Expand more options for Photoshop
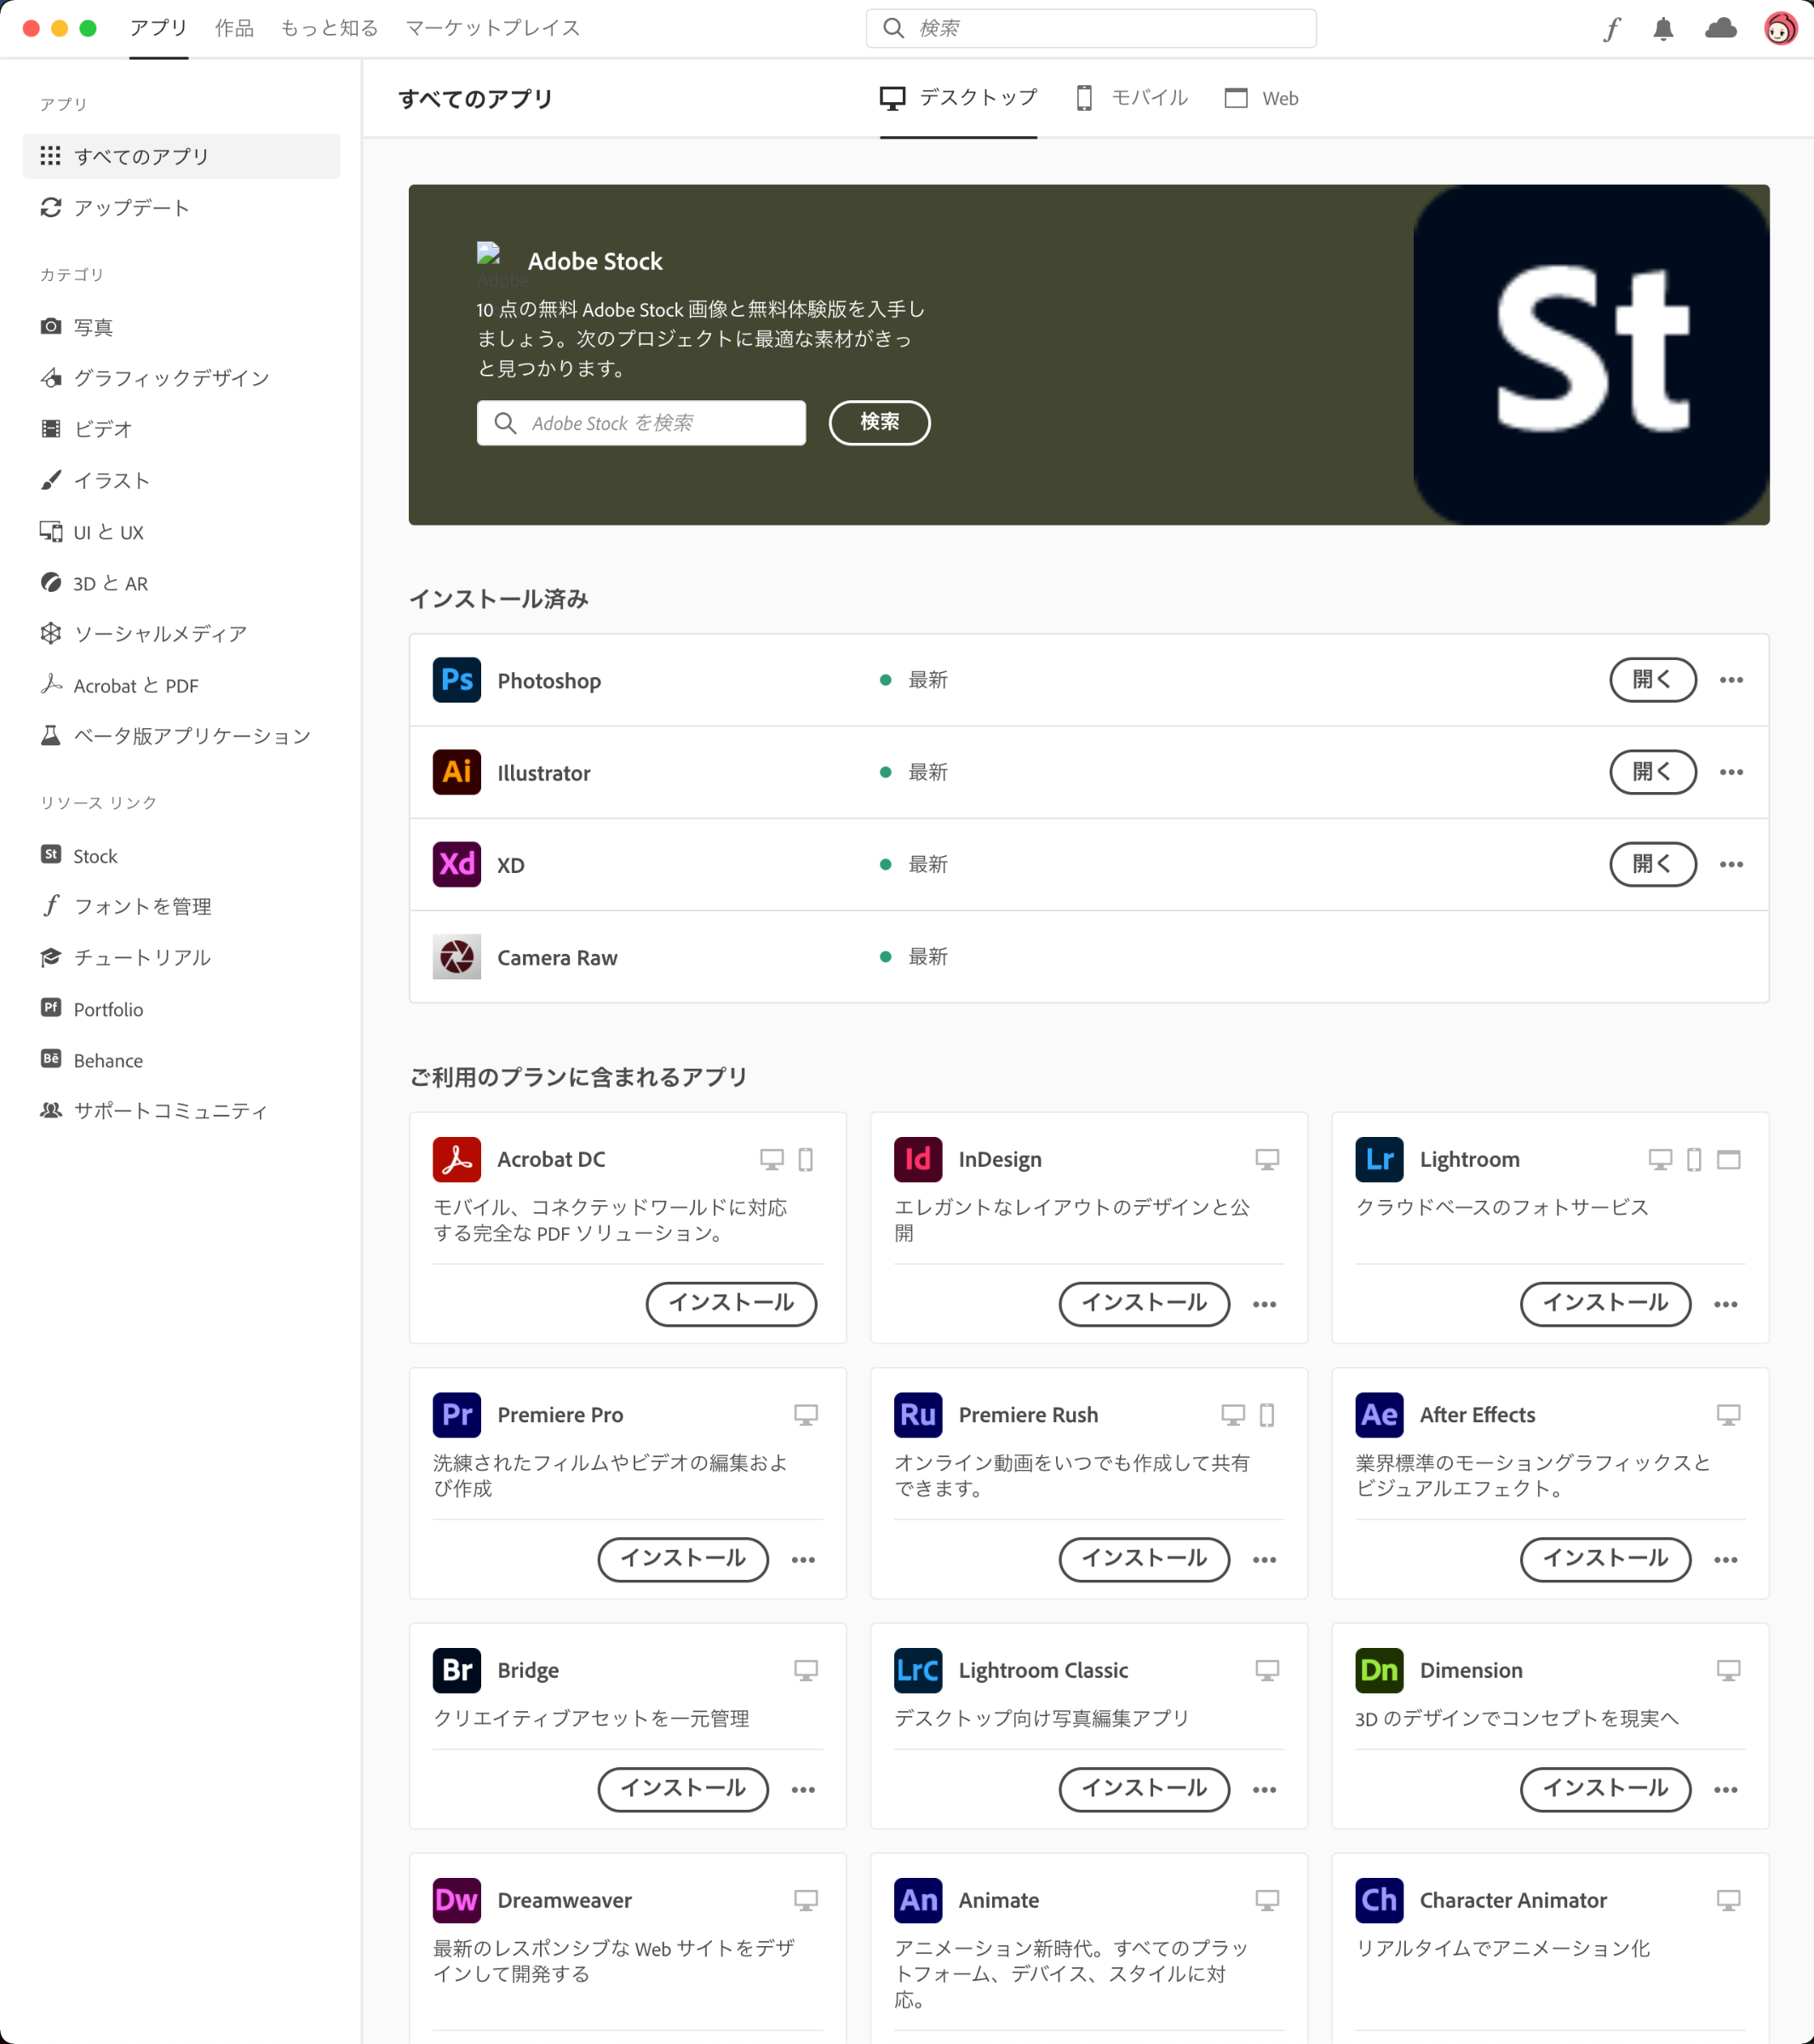1814x2044 pixels. (1731, 680)
